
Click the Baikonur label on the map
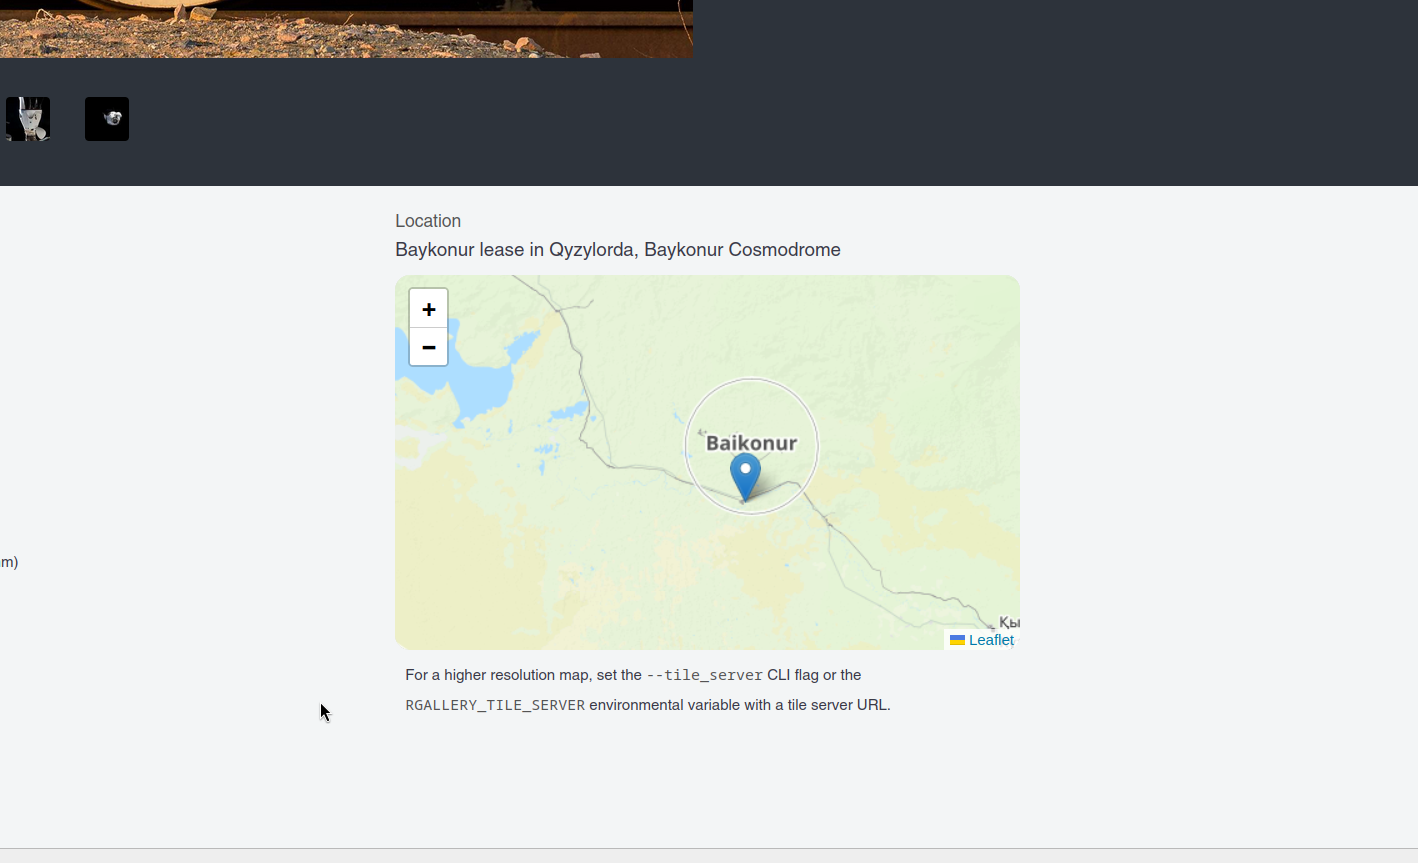(x=751, y=443)
